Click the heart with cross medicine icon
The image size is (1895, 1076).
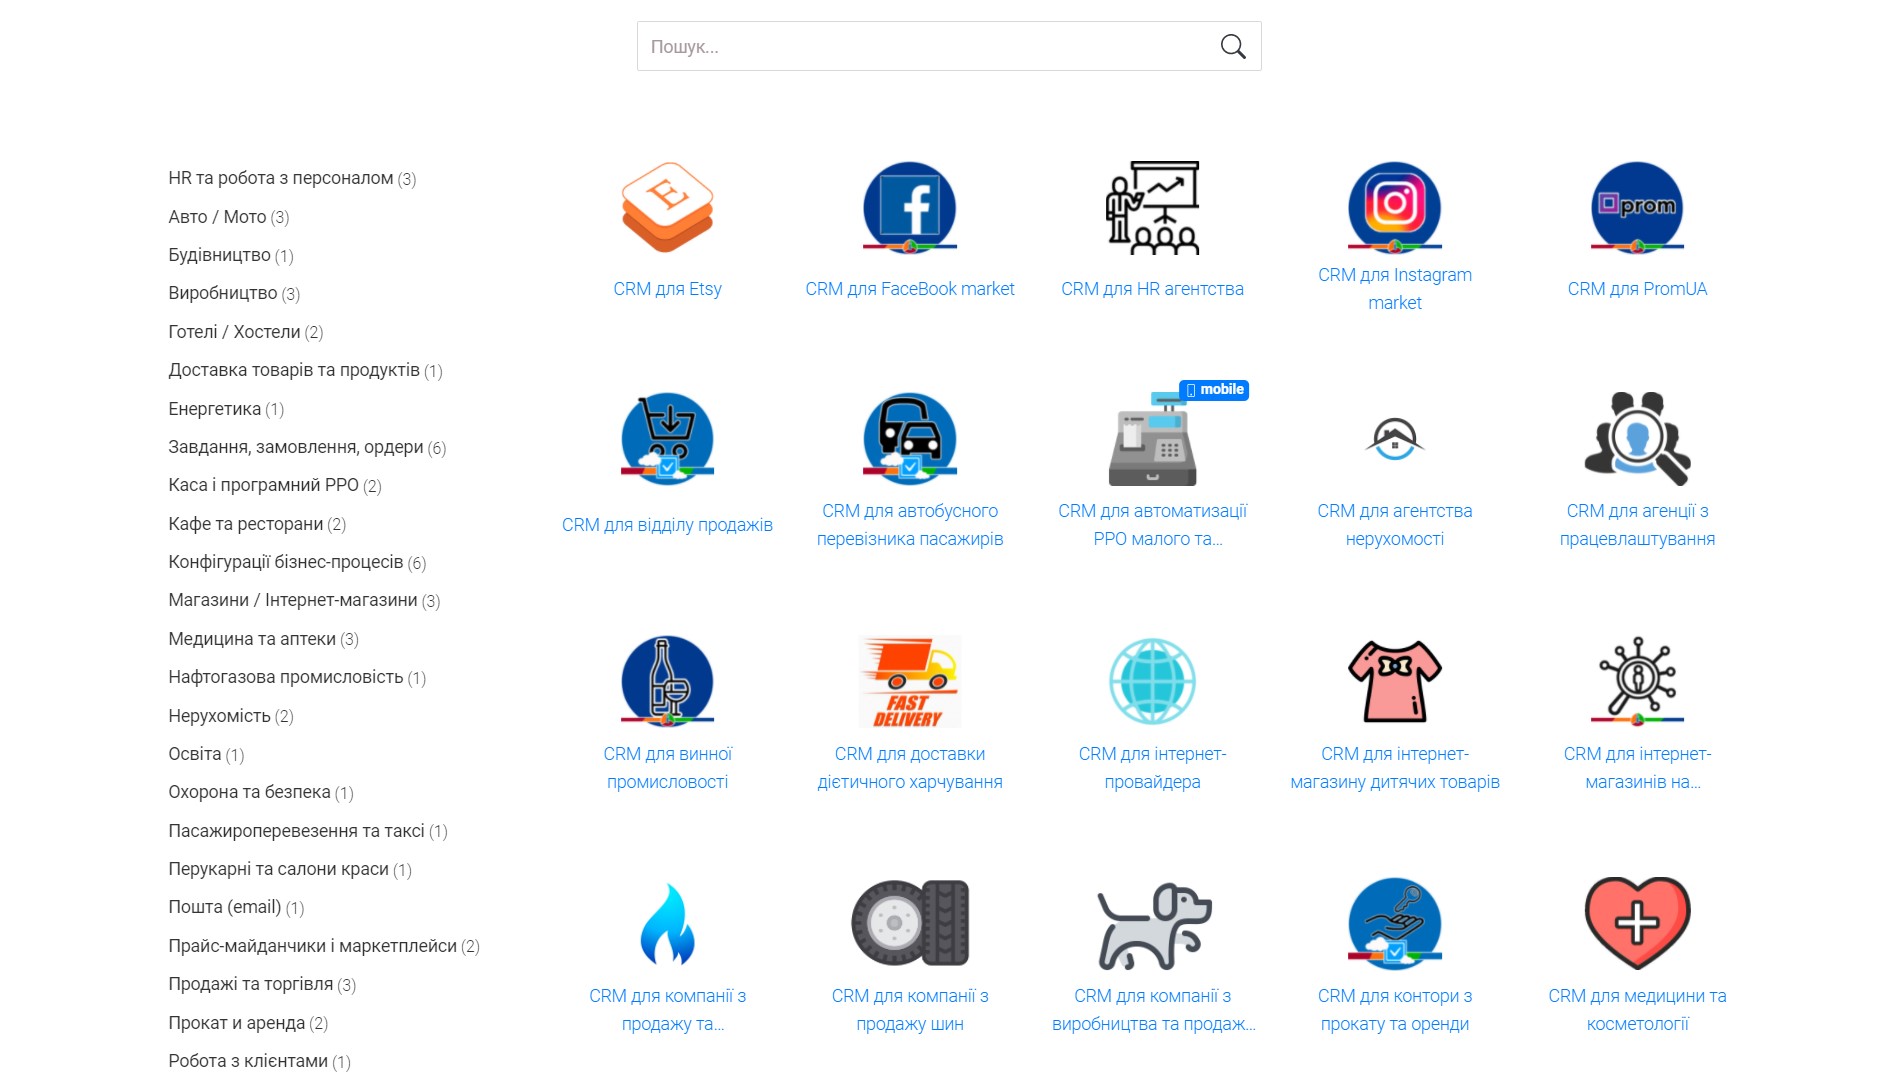point(1636,924)
